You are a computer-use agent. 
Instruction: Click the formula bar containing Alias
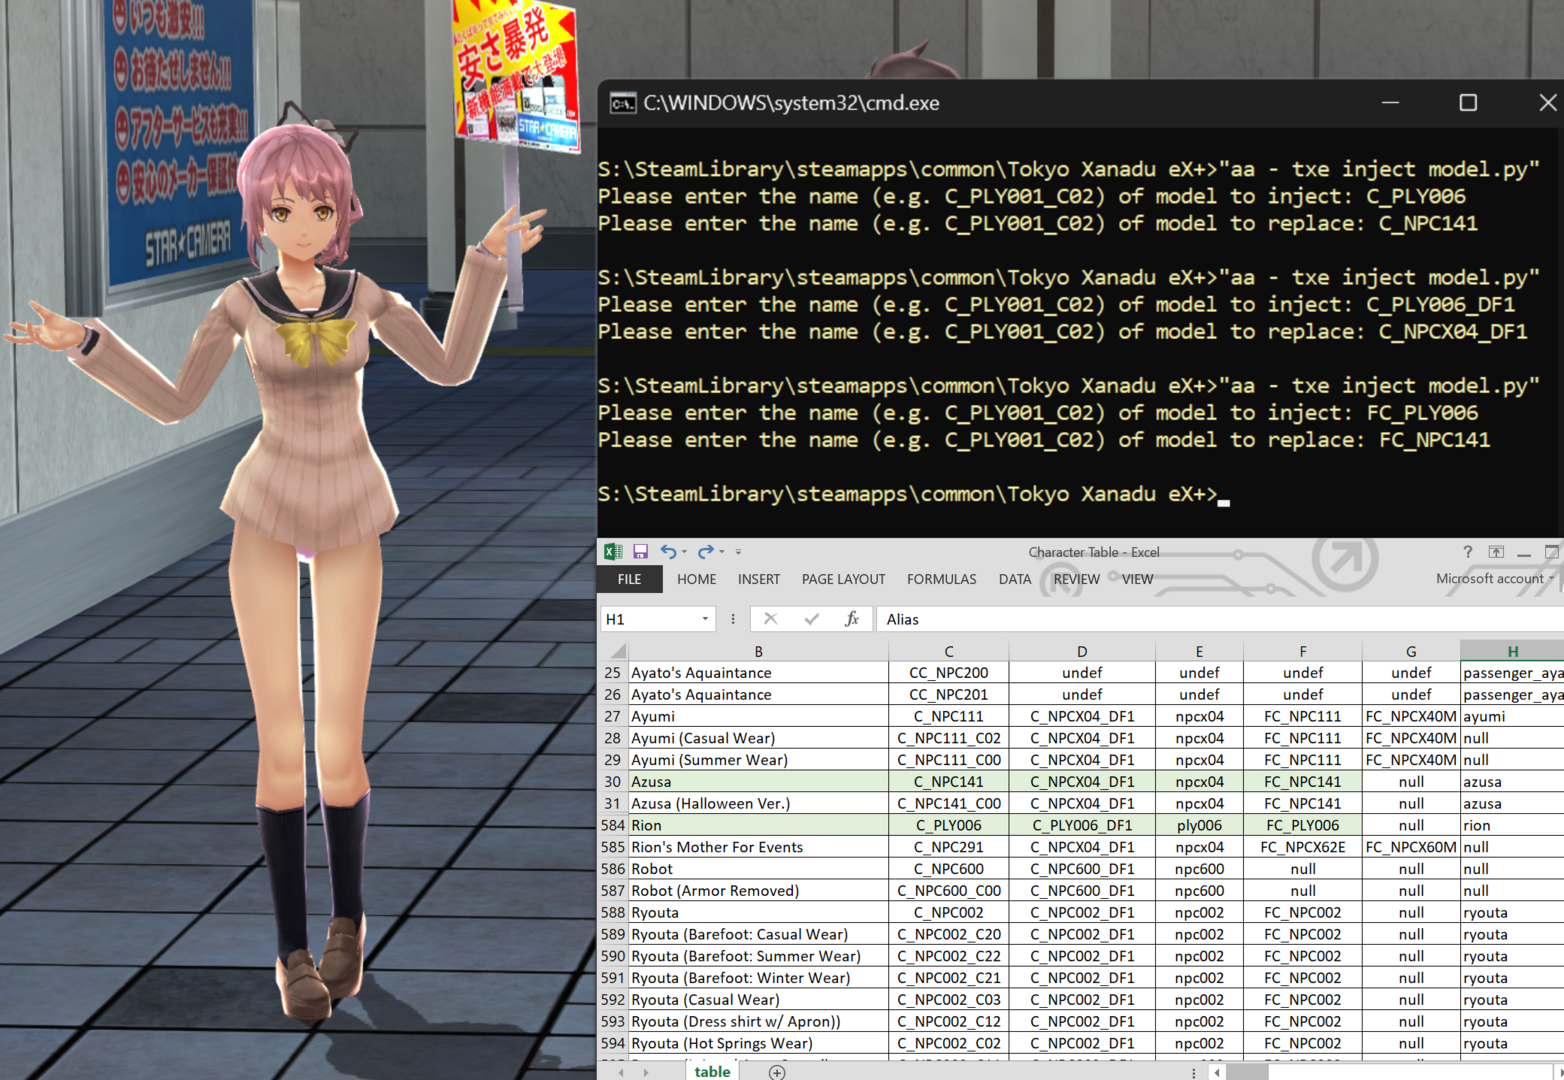click(x=1220, y=619)
